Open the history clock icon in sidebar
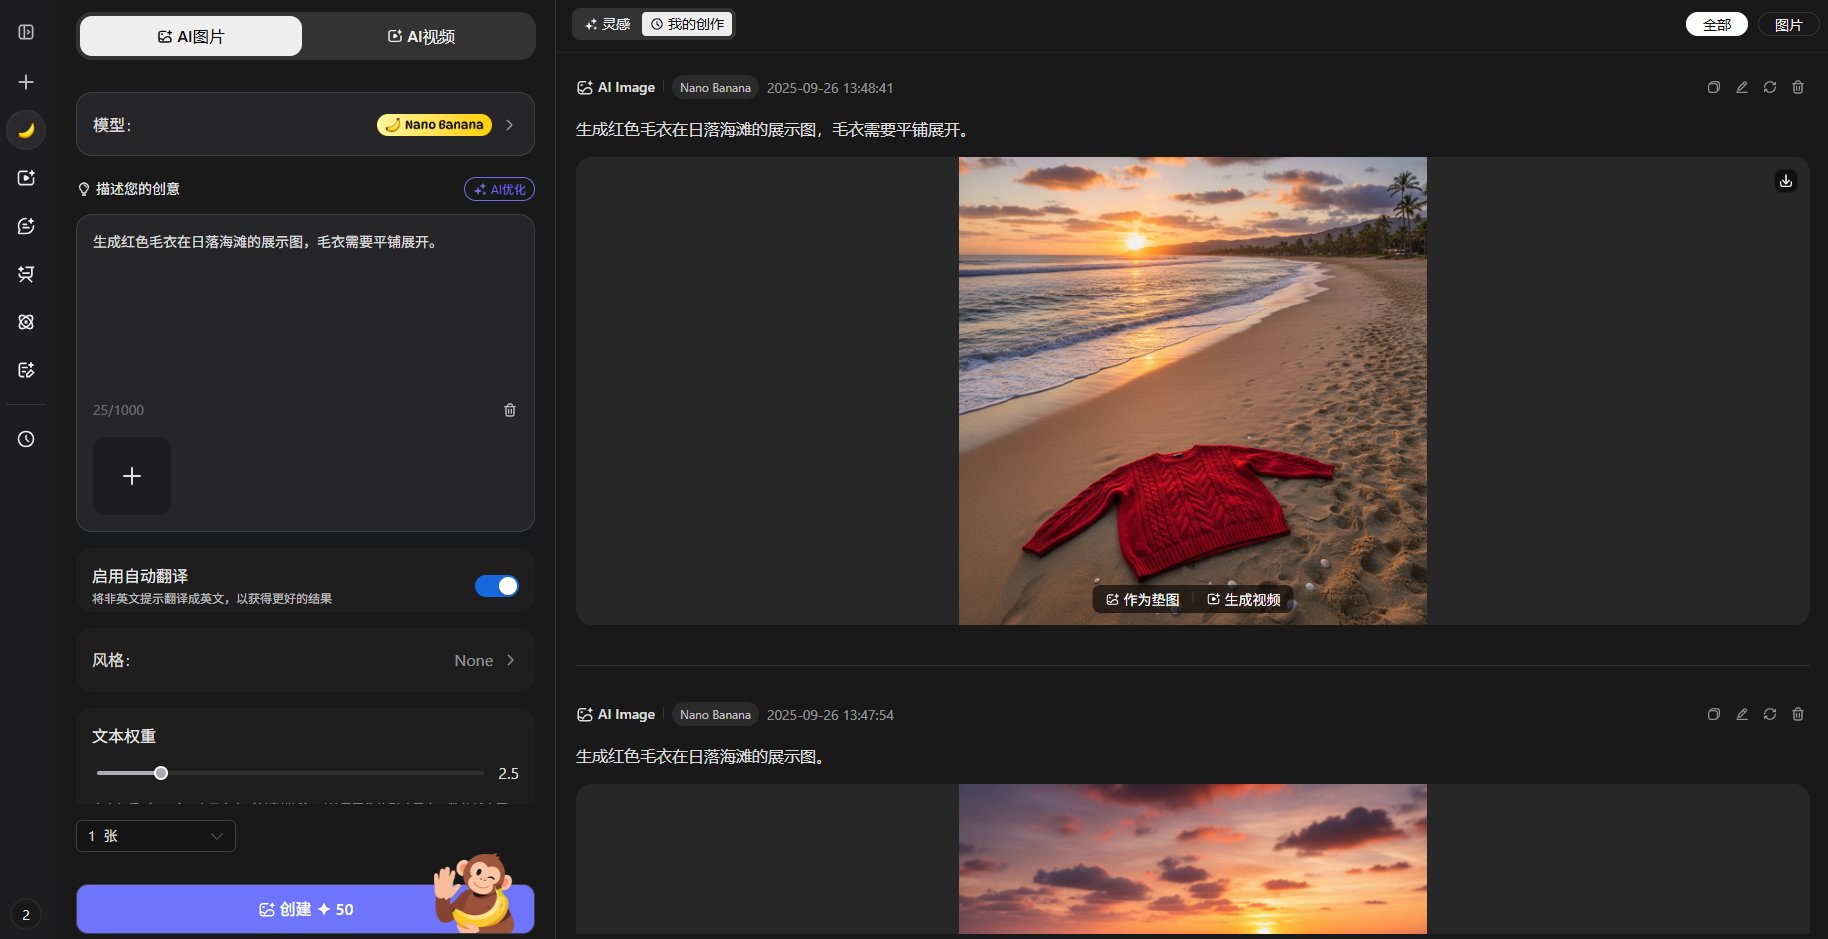Screen dimensions: 1828x939 pyautogui.click(x=26, y=439)
